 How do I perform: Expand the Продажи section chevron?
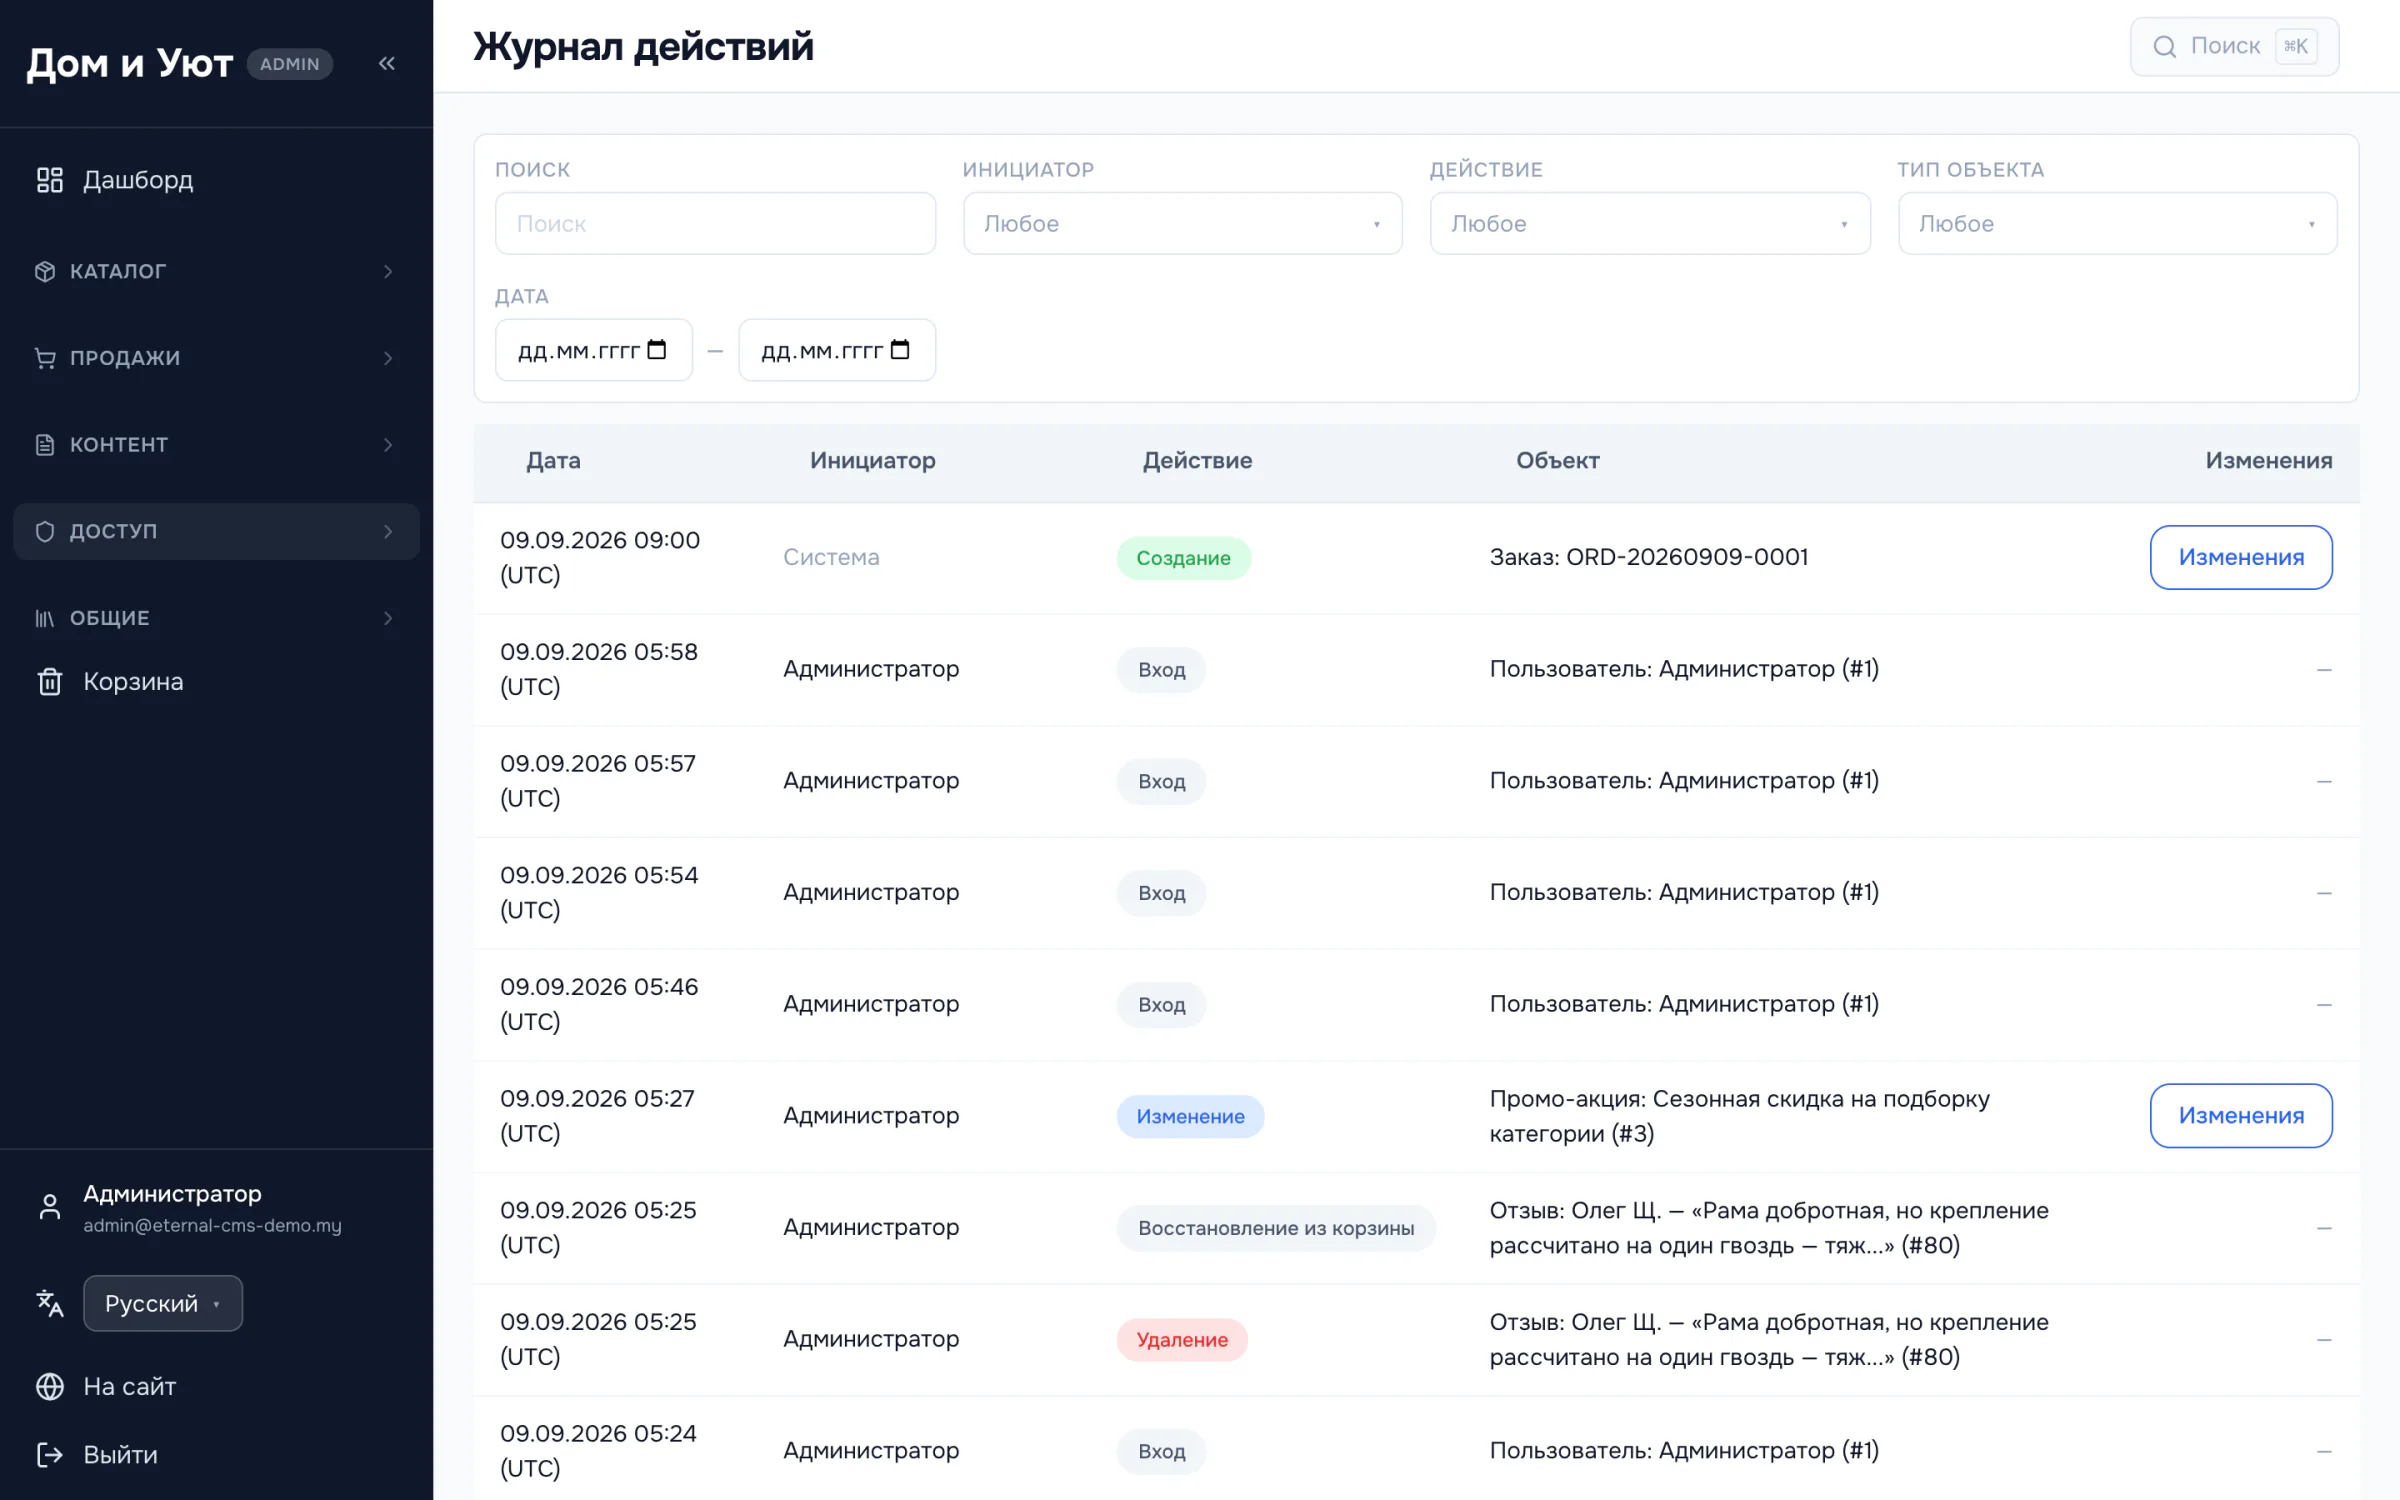click(388, 358)
